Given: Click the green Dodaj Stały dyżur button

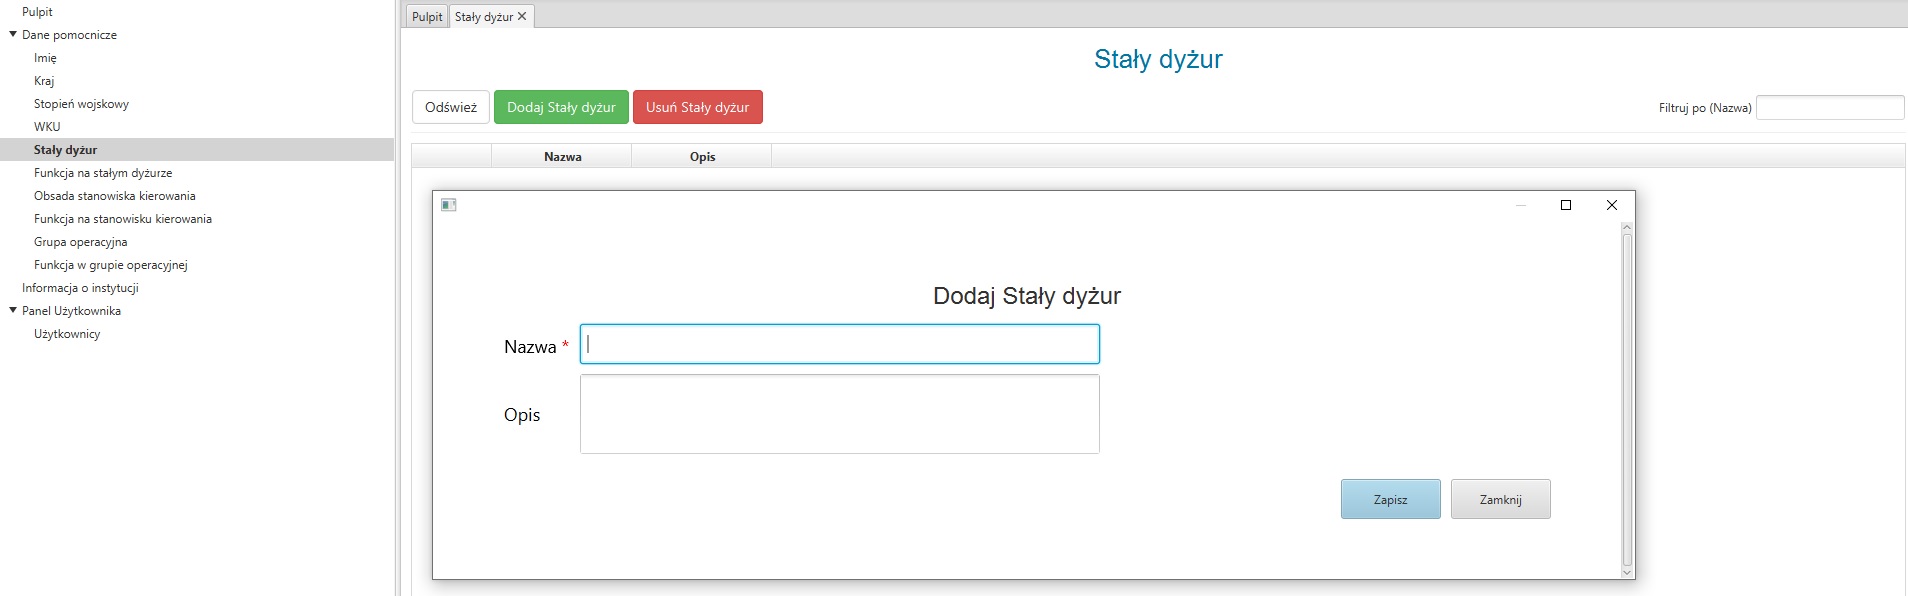Looking at the screenshot, I should pos(561,107).
